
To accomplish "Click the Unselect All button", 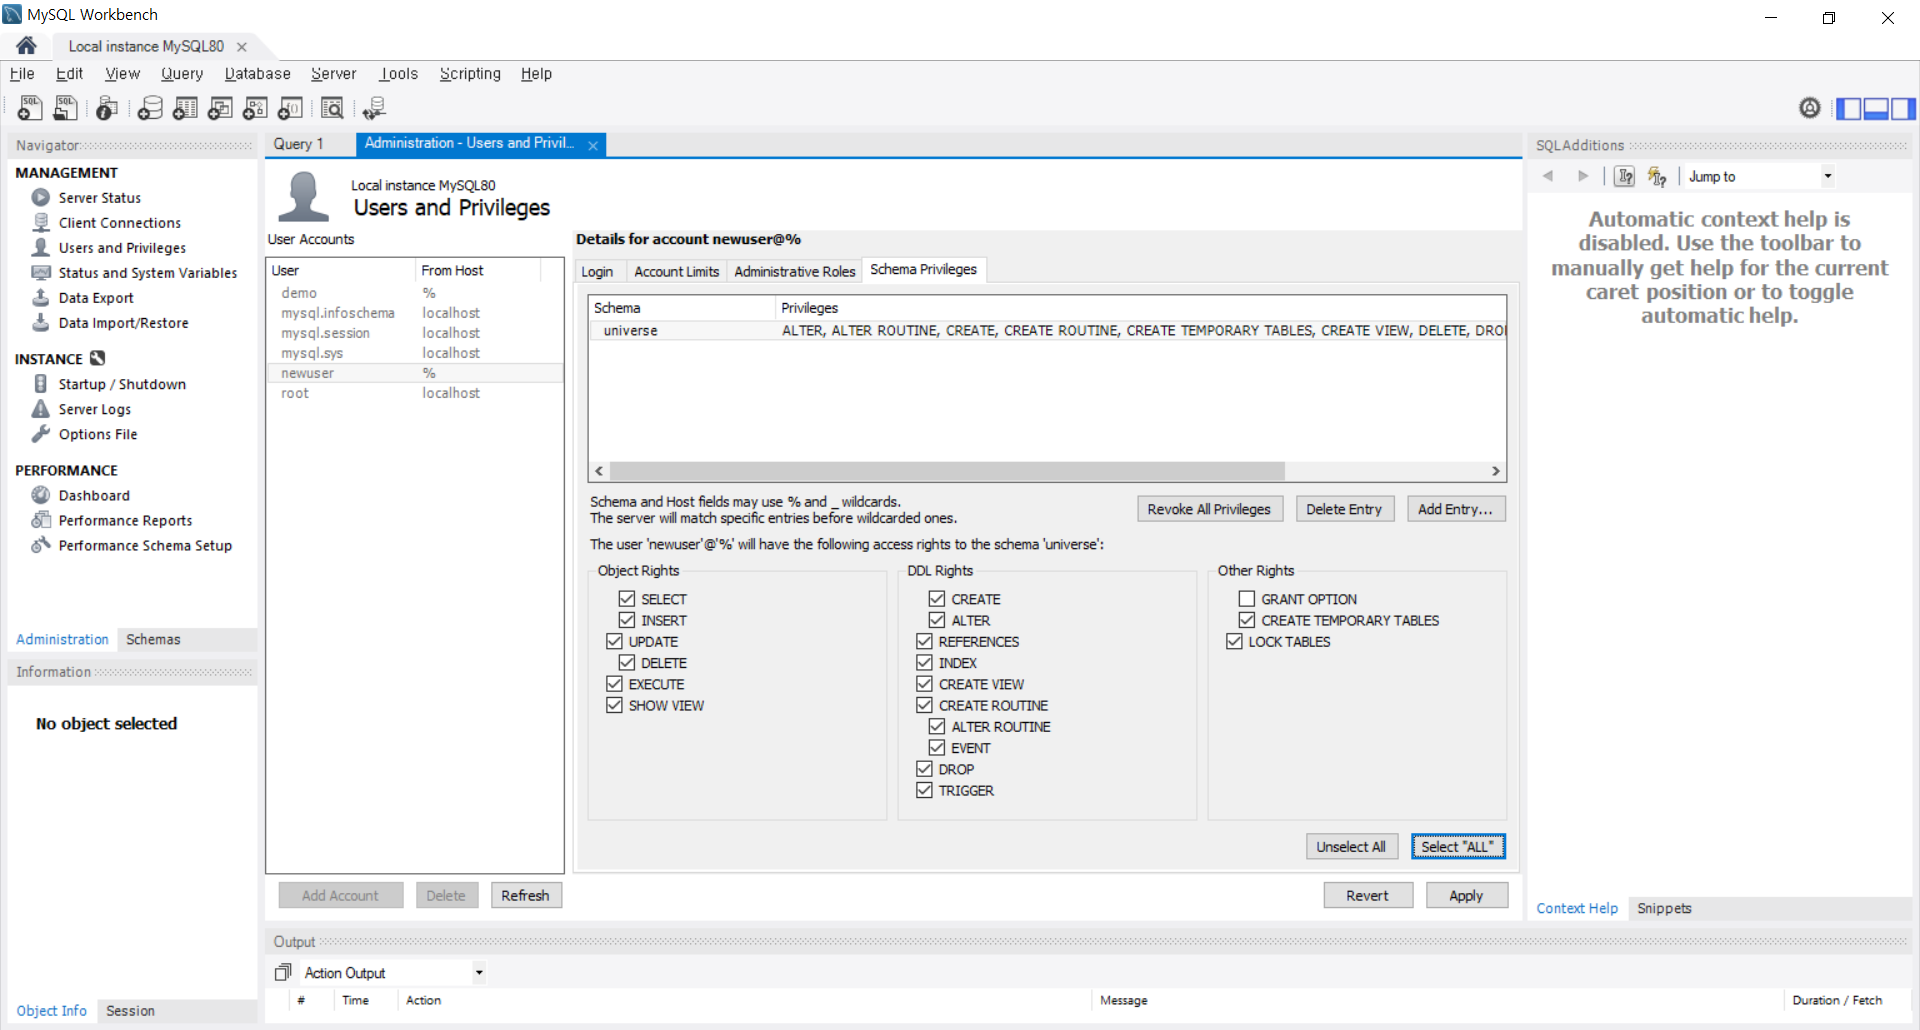I will [1350, 847].
